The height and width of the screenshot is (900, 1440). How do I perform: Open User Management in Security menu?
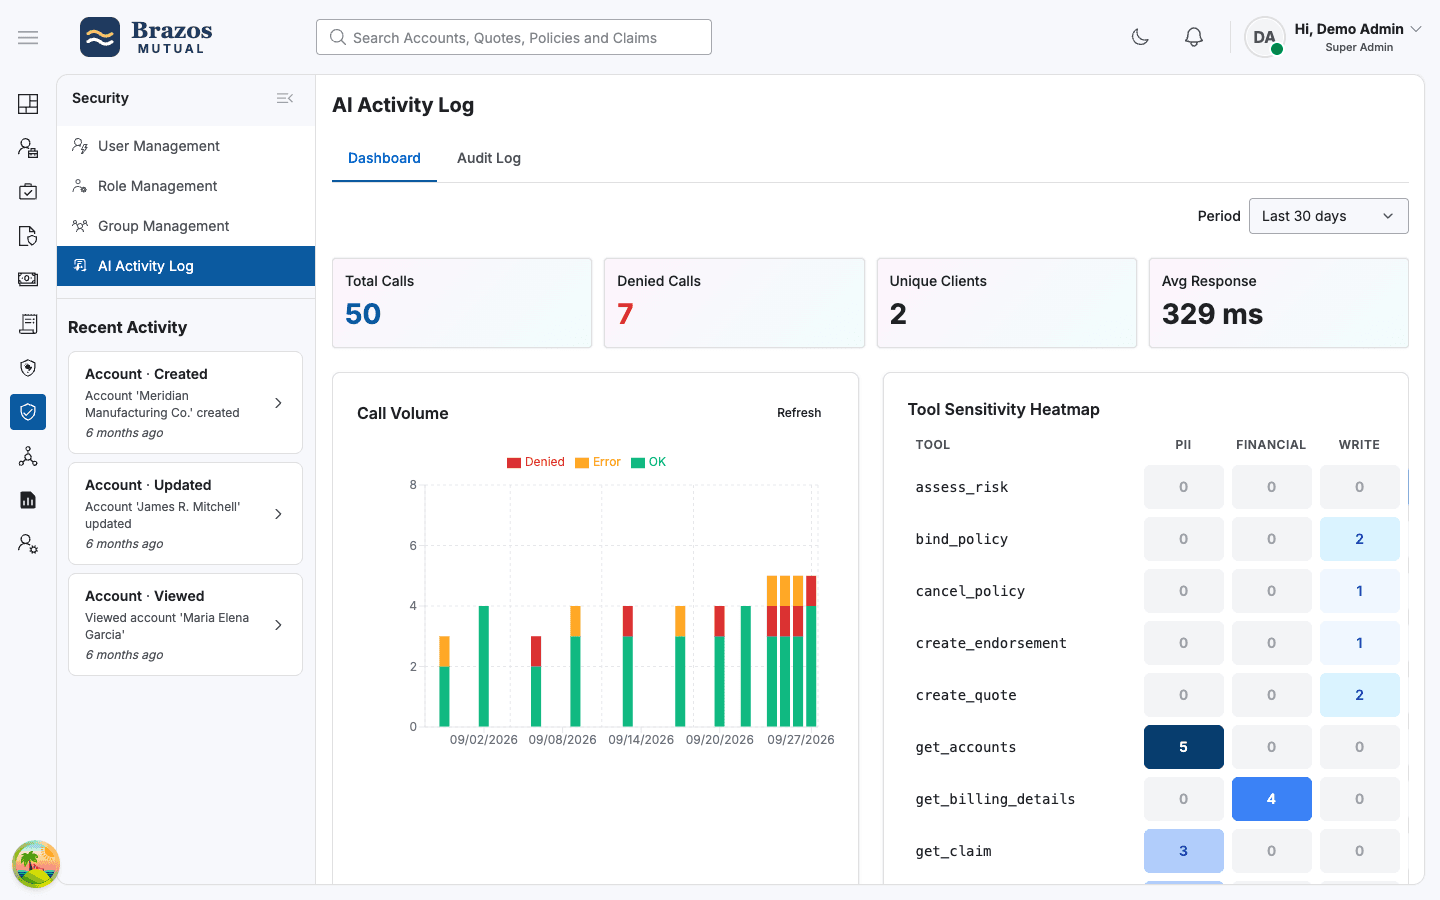186,146
